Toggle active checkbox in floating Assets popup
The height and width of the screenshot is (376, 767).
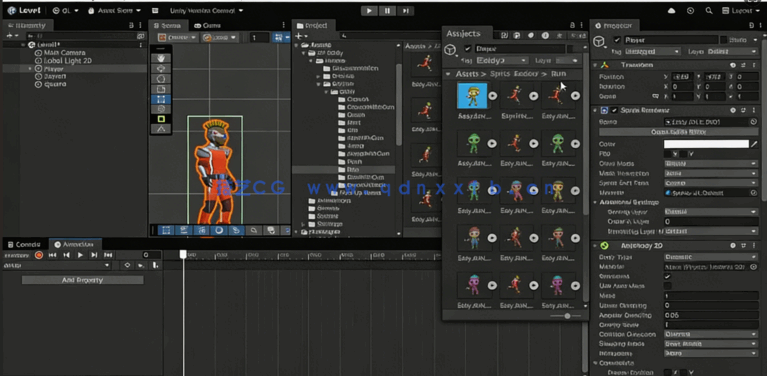click(468, 49)
